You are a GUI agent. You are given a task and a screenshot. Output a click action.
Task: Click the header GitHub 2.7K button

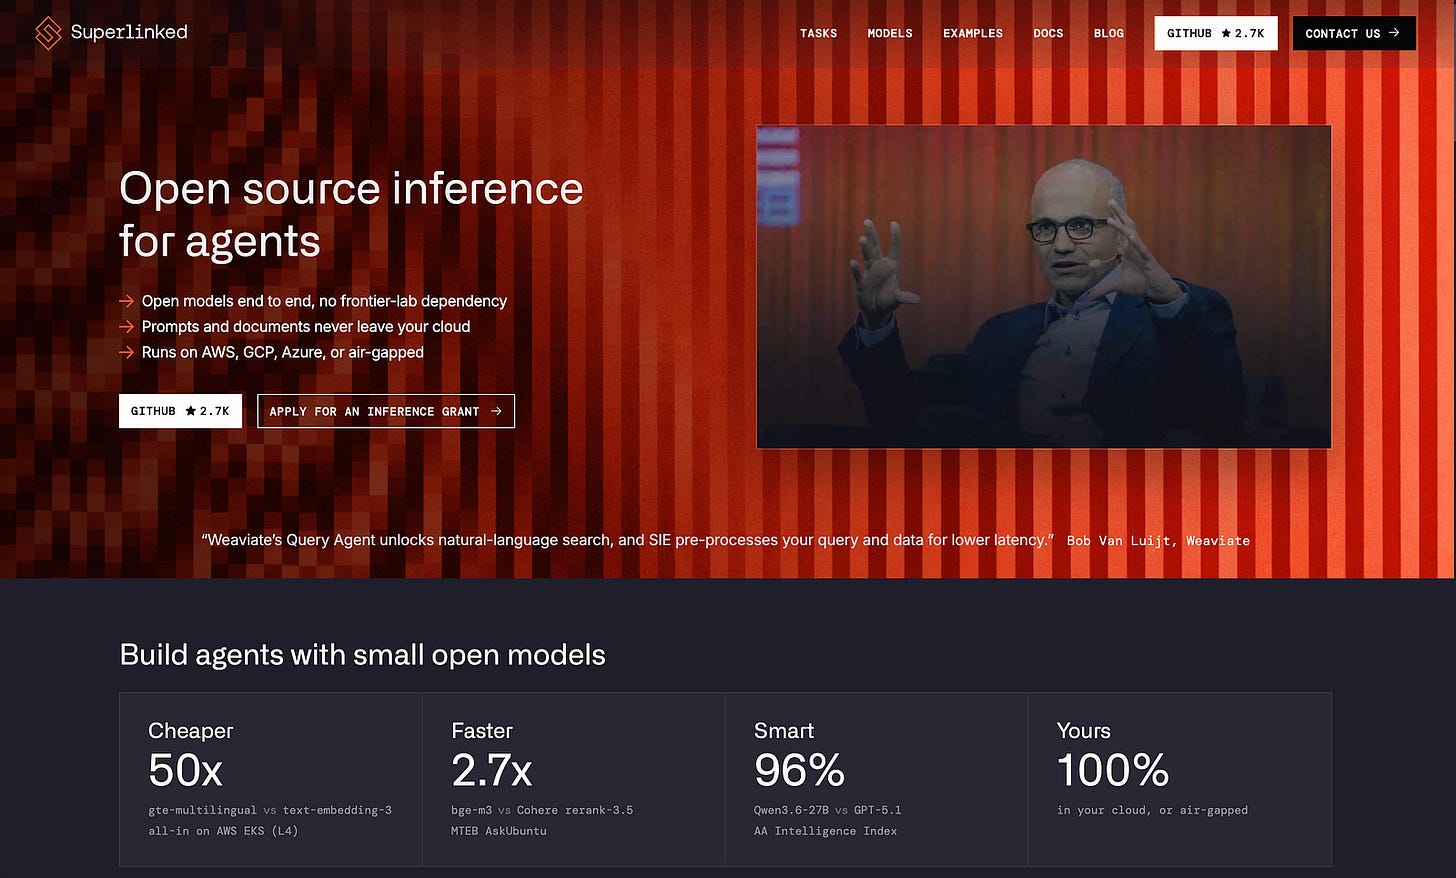pyautogui.click(x=1216, y=33)
